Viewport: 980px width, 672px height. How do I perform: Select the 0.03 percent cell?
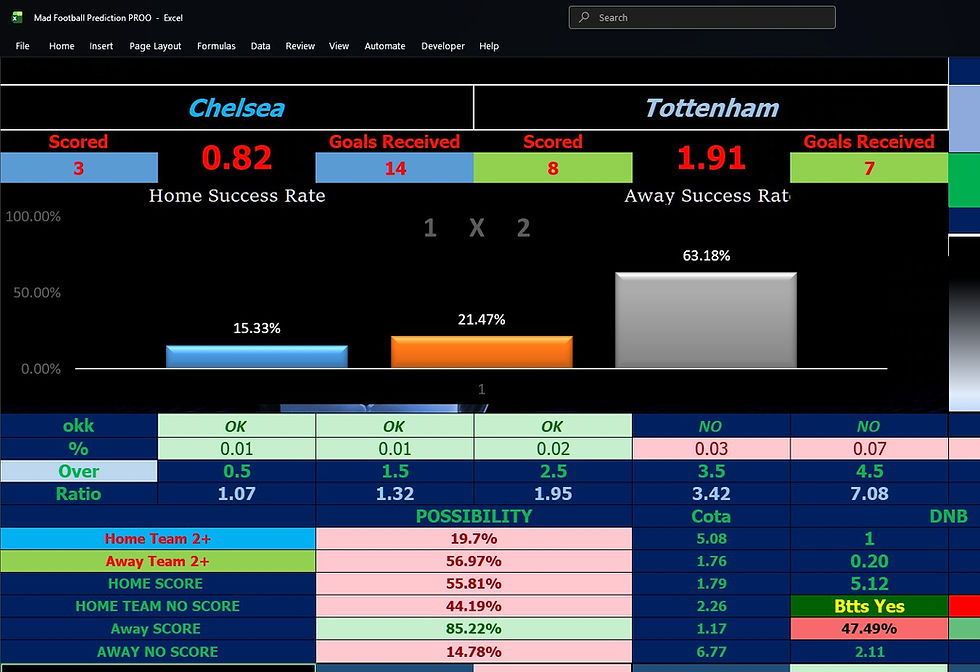[x=711, y=448]
